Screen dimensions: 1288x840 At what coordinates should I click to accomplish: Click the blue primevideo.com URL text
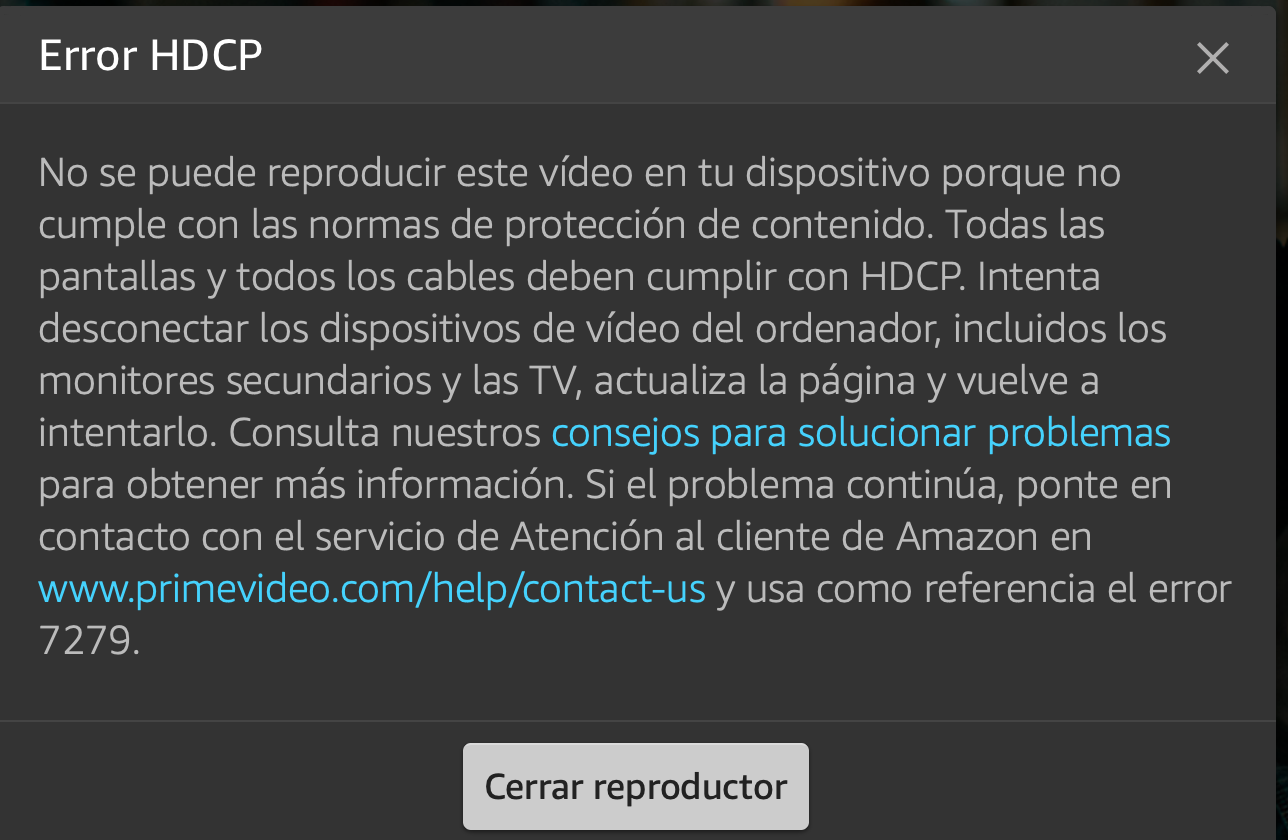[372, 589]
